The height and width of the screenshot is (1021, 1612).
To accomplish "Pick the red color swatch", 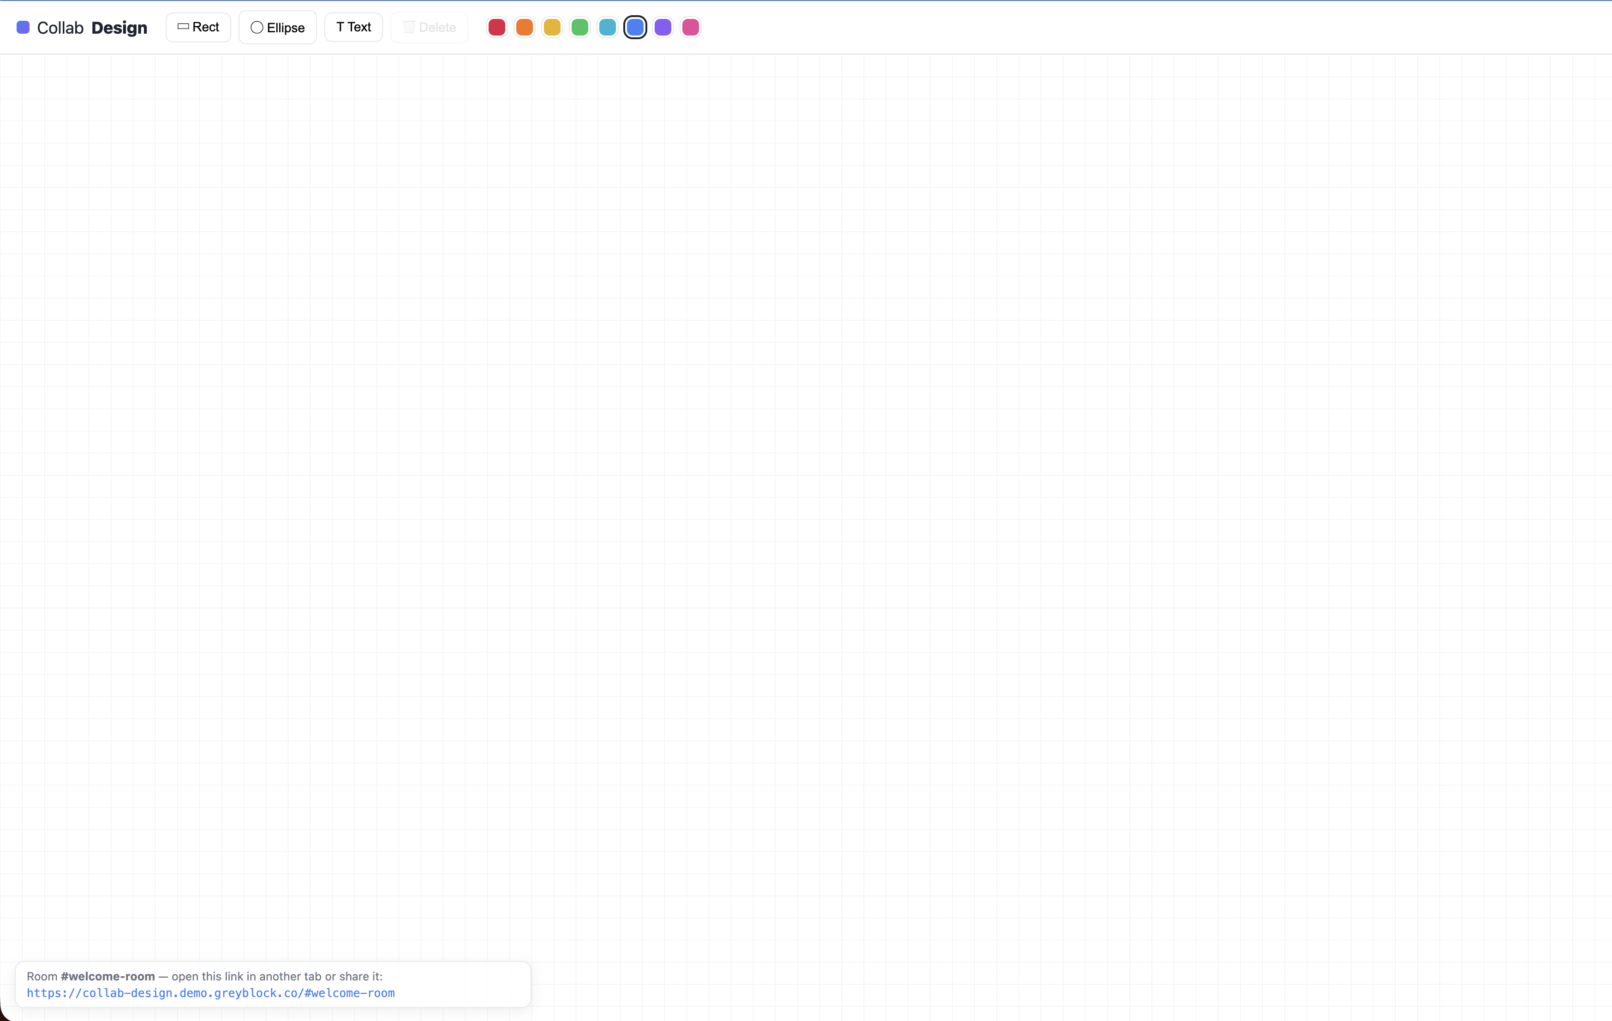I will tap(497, 27).
